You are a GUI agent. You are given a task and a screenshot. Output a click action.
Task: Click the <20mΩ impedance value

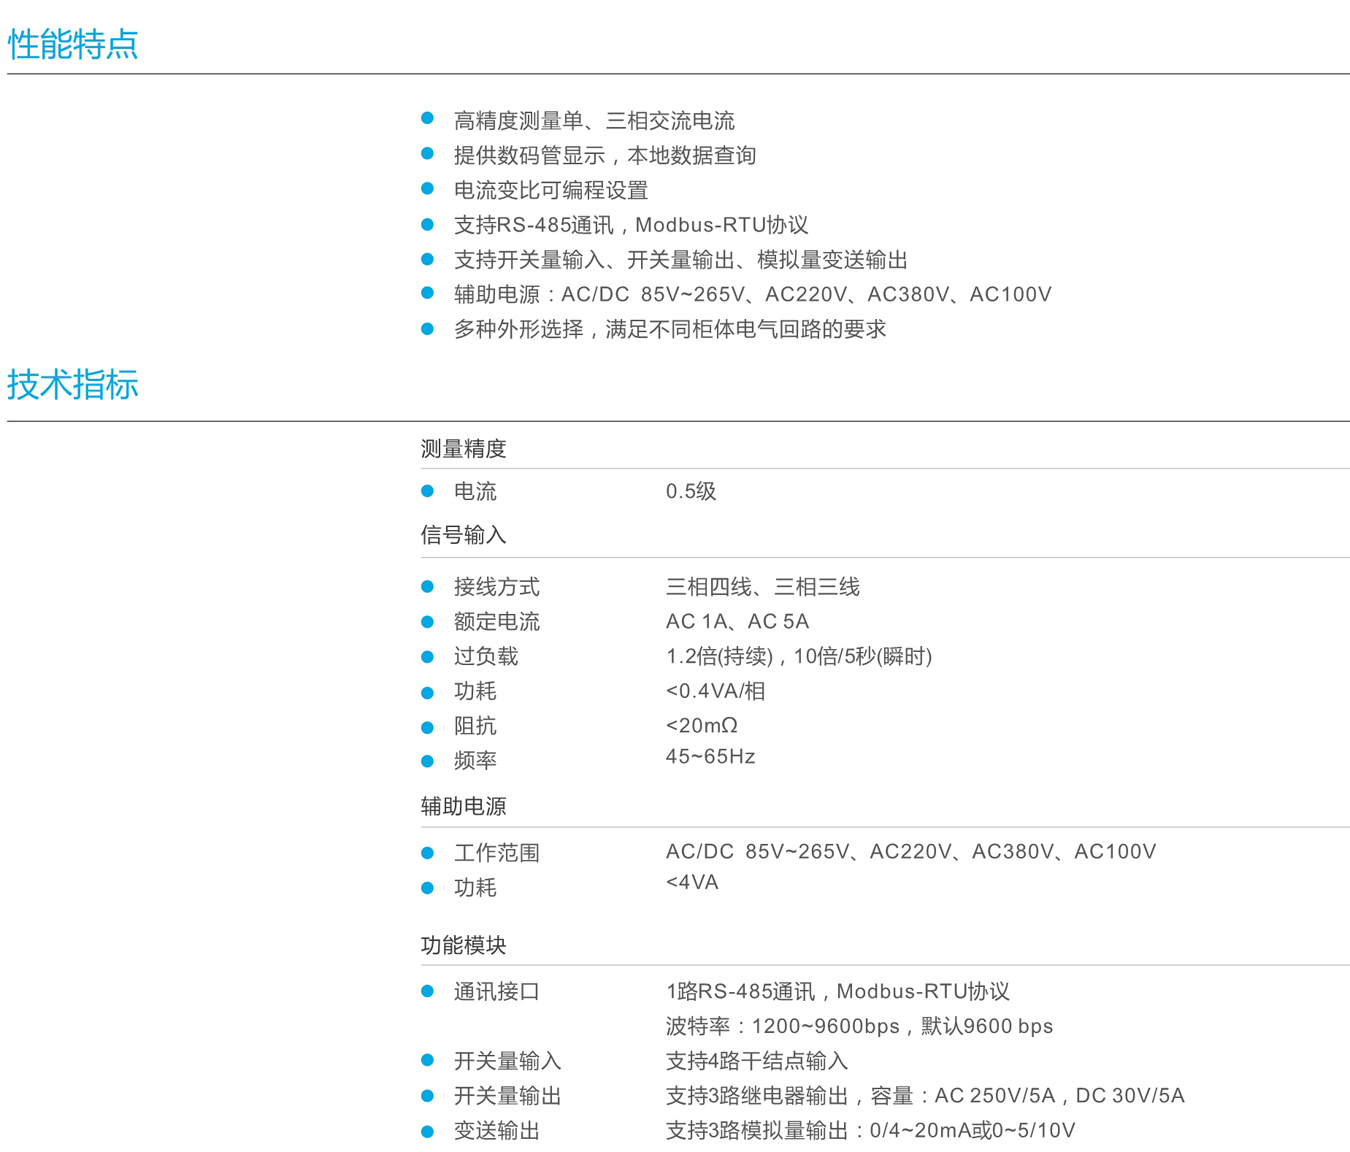click(x=701, y=726)
